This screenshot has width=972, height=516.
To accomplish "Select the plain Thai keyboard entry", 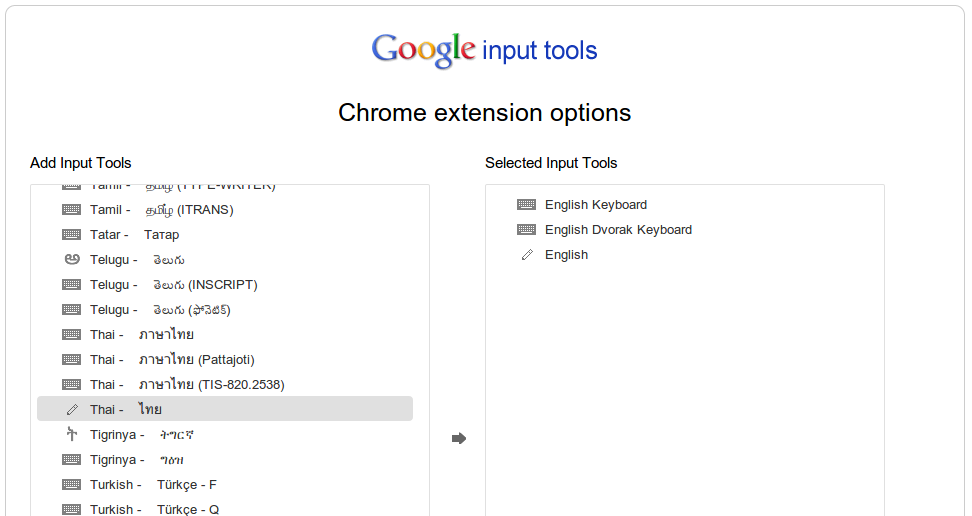I will pos(225,334).
